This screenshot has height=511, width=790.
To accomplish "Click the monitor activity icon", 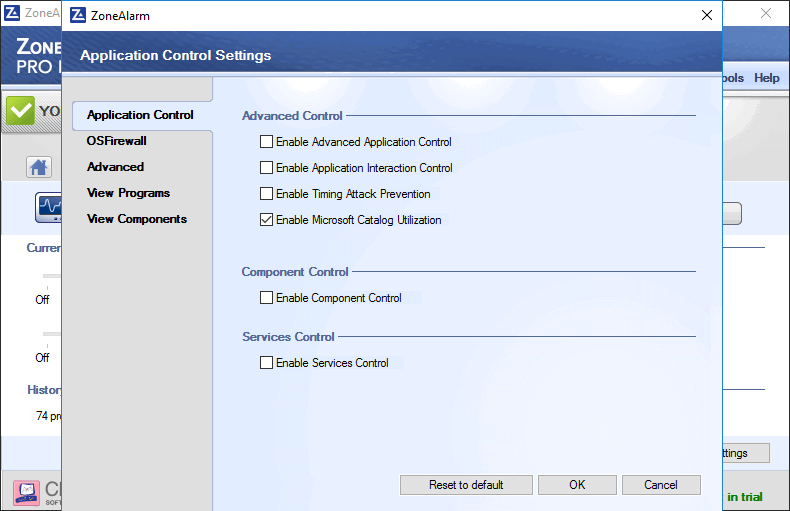I will pyautogui.click(x=48, y=208).
